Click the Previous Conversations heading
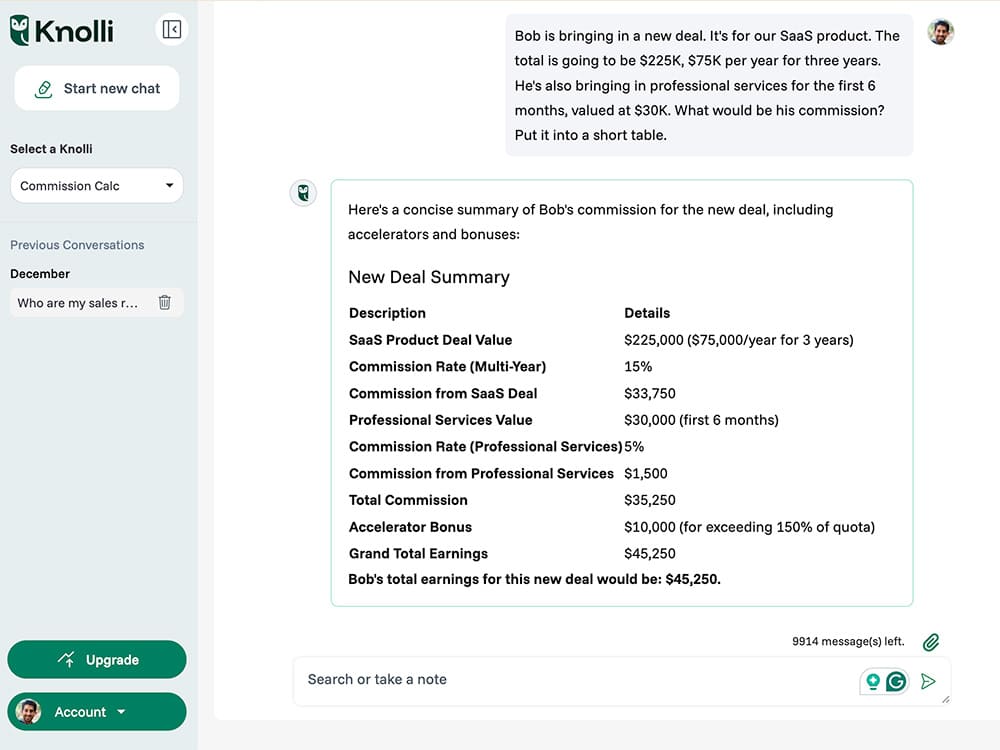The image size is (1000, 750). [x=77, y=245]
